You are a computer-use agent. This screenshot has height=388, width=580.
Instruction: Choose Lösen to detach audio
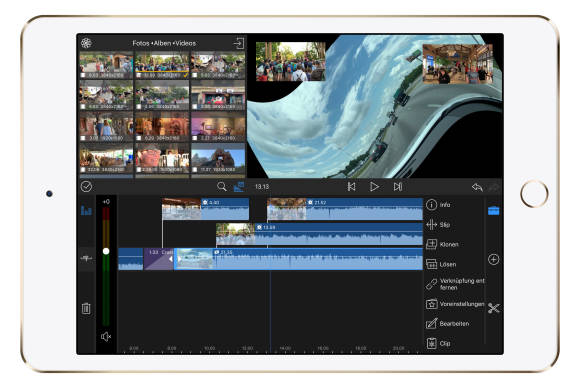click(441, 264)
